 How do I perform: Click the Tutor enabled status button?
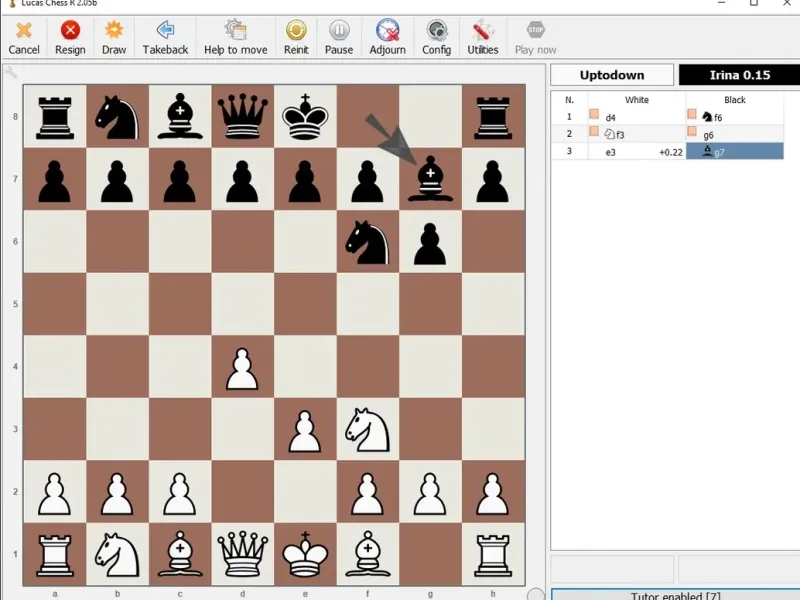pyautogui.click(x=676, y=594)
